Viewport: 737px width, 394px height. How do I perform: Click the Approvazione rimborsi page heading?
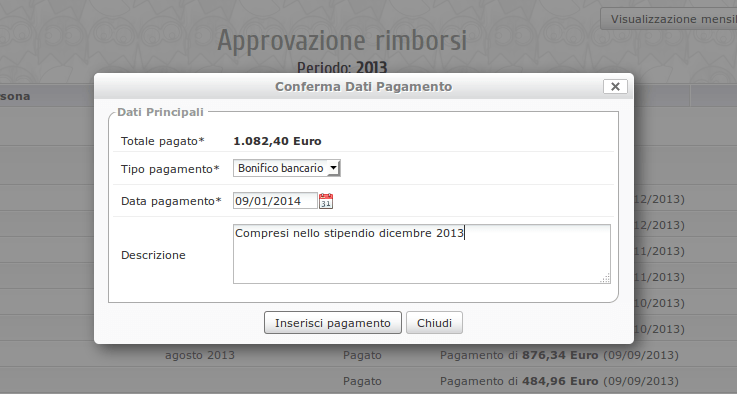pyautogui.click(x=342, y=40)
